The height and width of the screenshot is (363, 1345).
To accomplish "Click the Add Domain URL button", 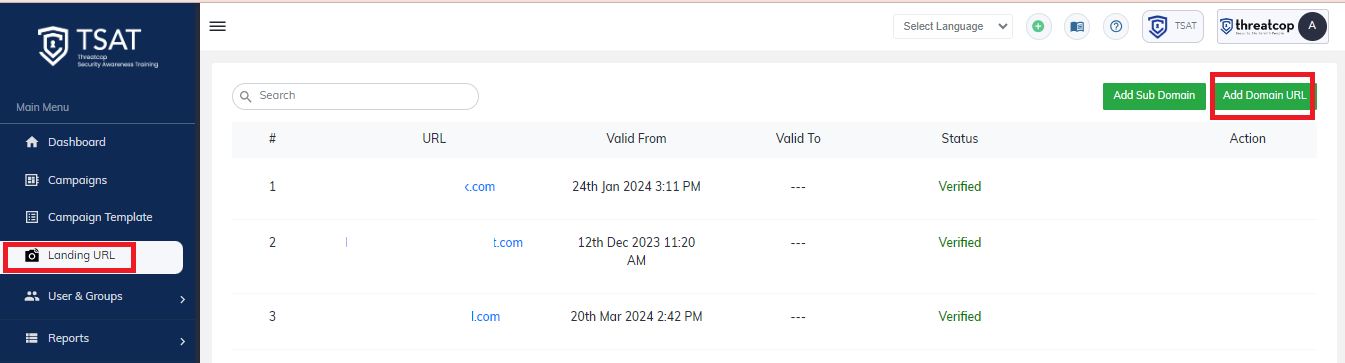I will (1265, 96).
